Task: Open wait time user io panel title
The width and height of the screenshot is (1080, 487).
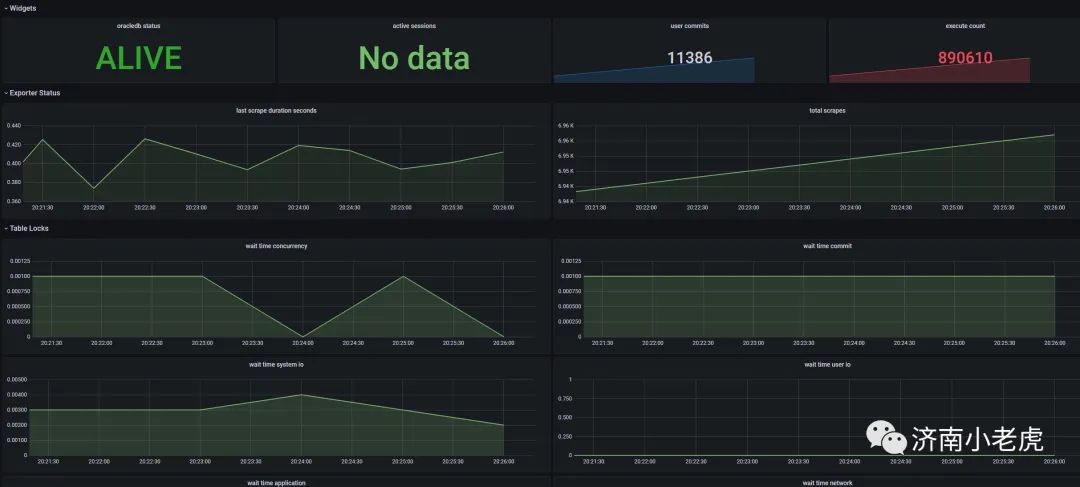Action: pyautogui.click(x=827, y=364)
